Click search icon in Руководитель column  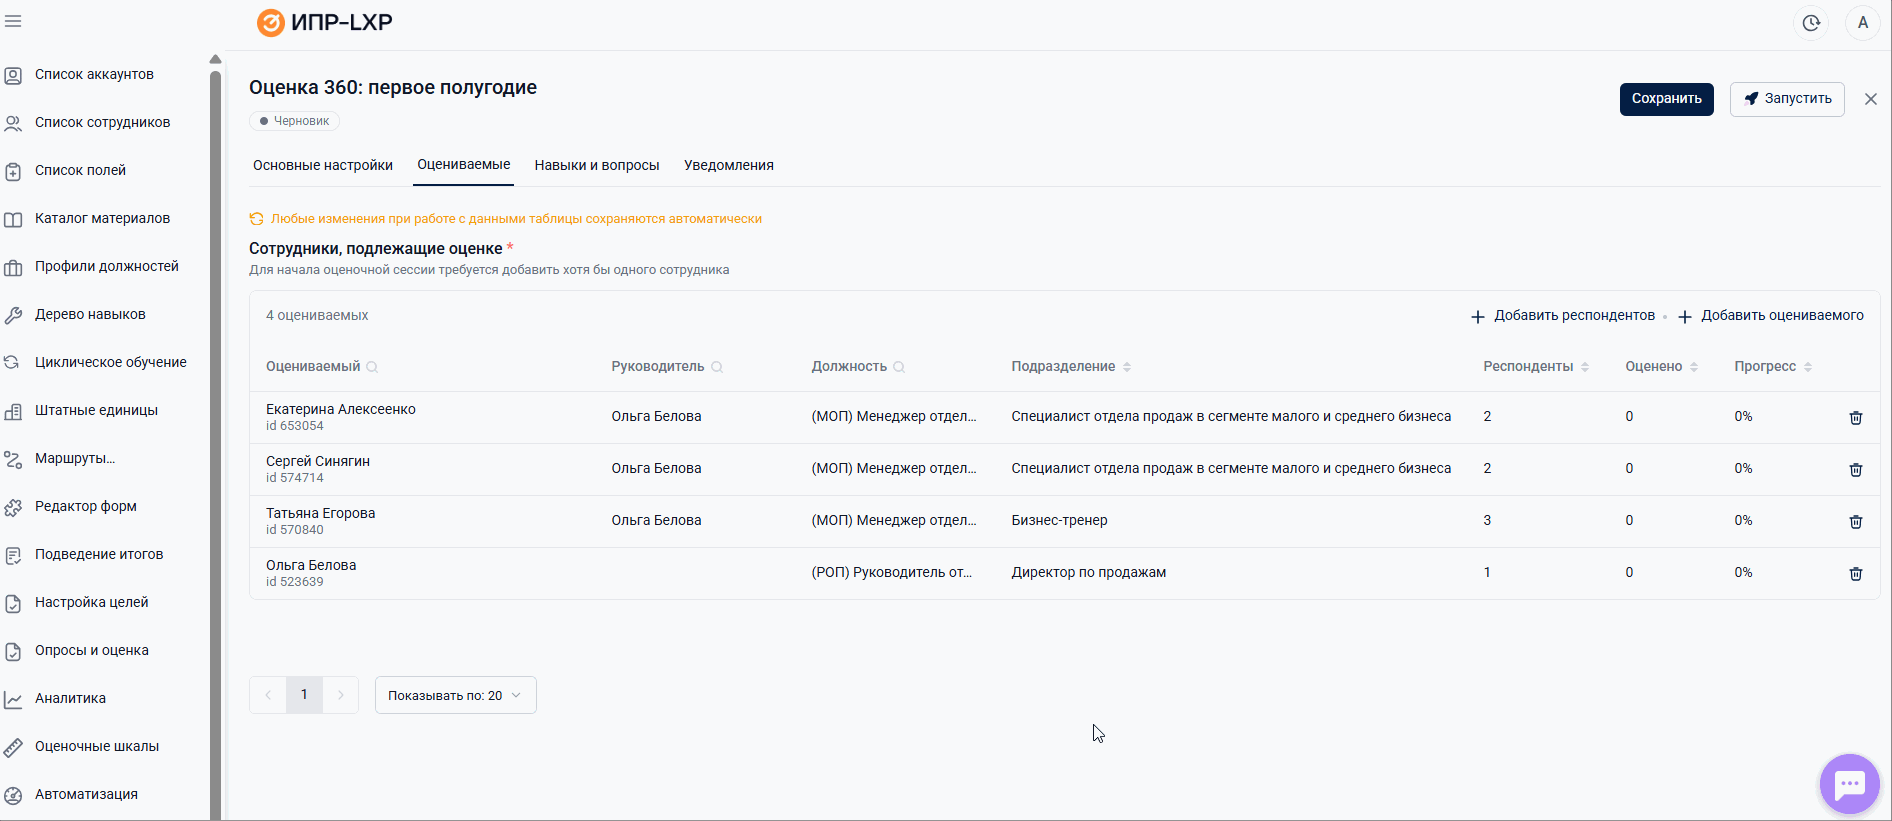[x=717, y=367]
